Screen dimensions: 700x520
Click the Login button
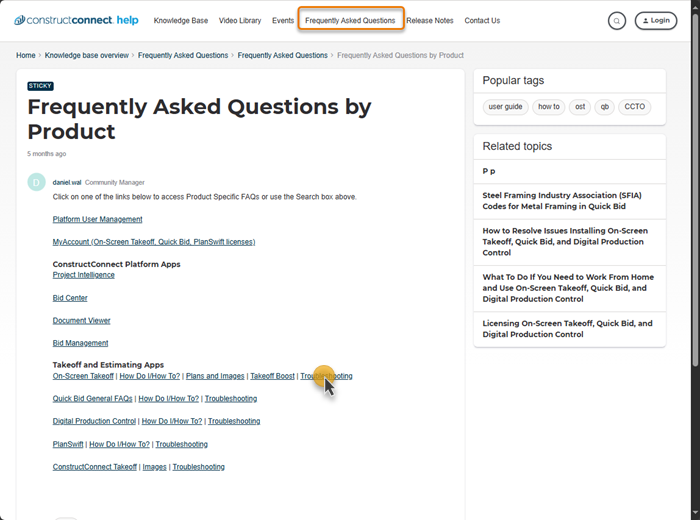point(656,21)
